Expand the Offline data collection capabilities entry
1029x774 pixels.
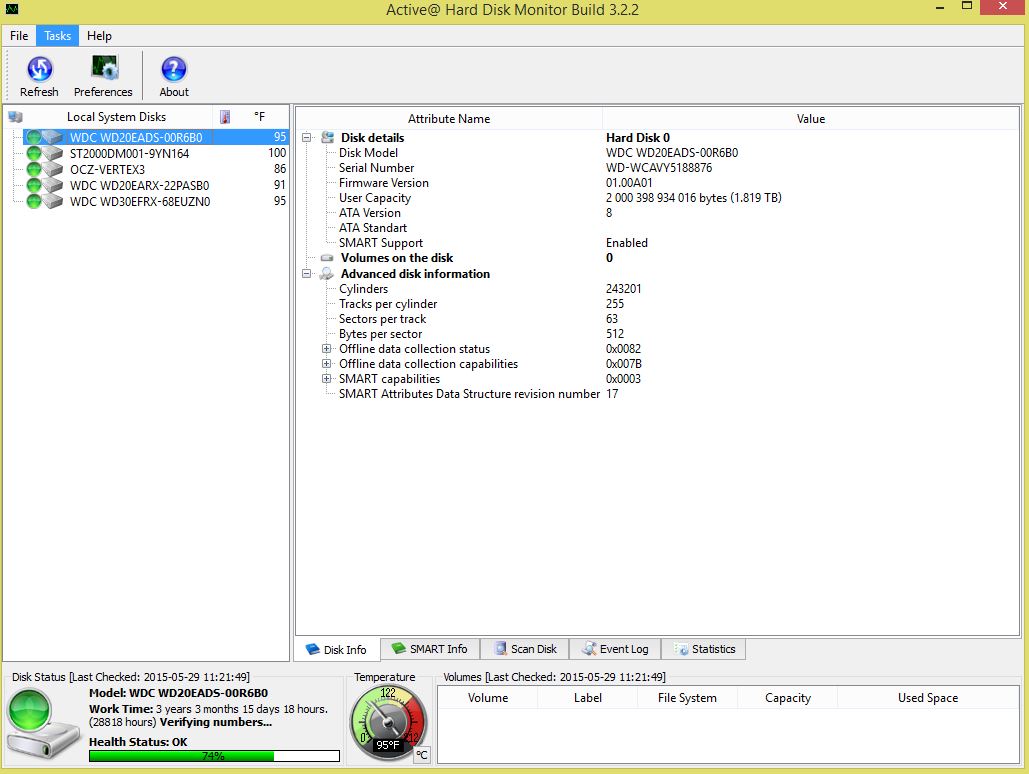click(328, 364)
